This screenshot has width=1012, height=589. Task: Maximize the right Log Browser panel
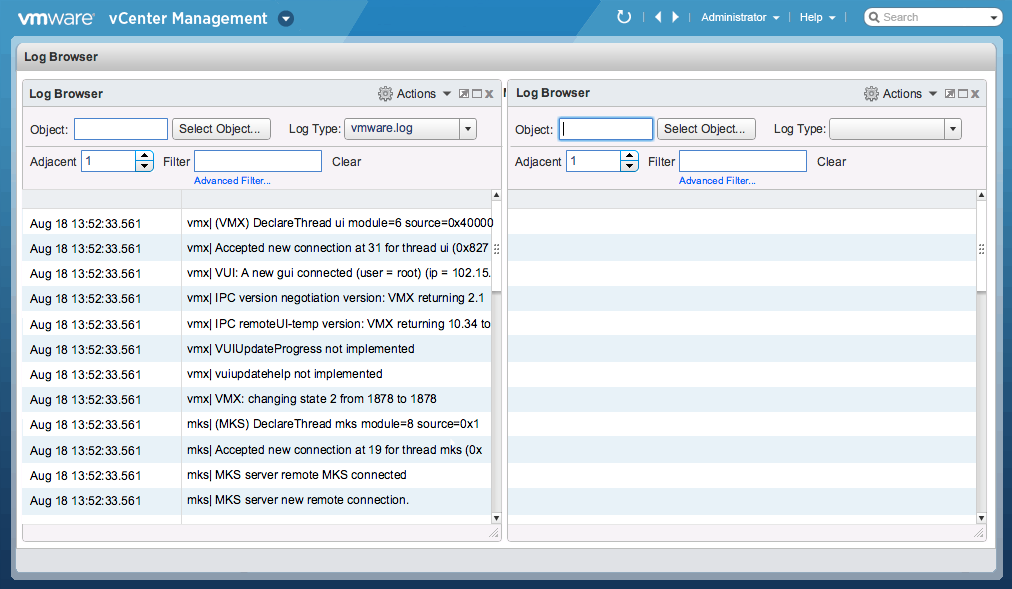962,94
